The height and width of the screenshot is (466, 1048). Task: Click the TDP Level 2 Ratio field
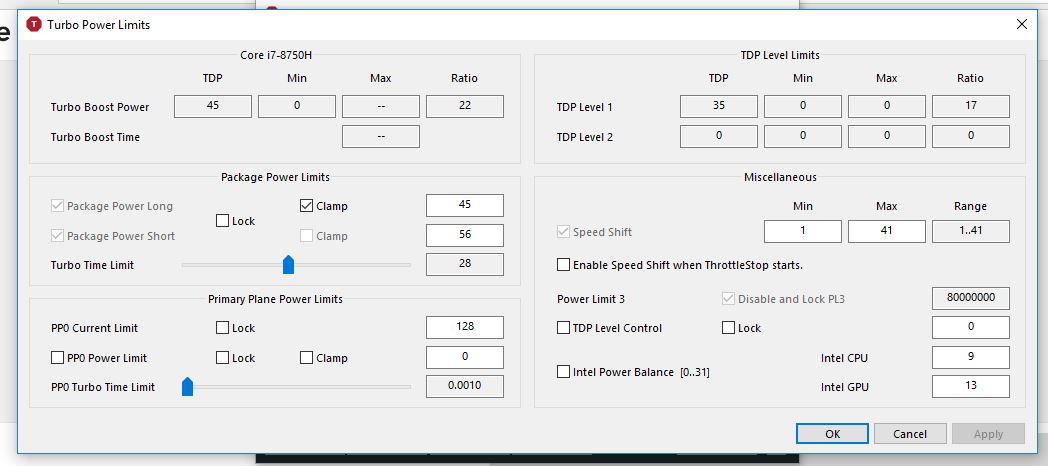(970, 136)
